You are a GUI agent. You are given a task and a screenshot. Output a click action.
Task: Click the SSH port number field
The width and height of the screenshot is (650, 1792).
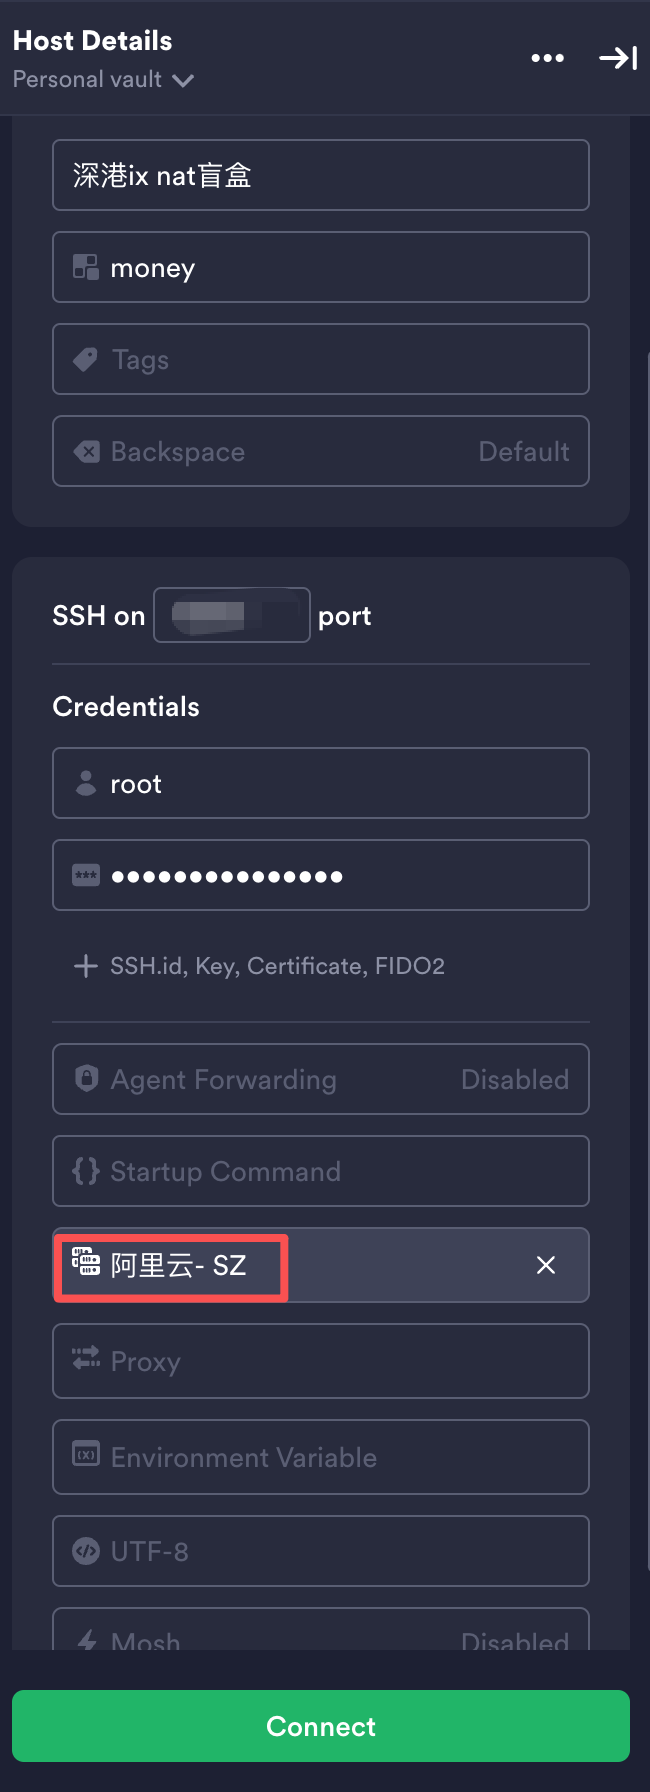click(x=231, y=616)
